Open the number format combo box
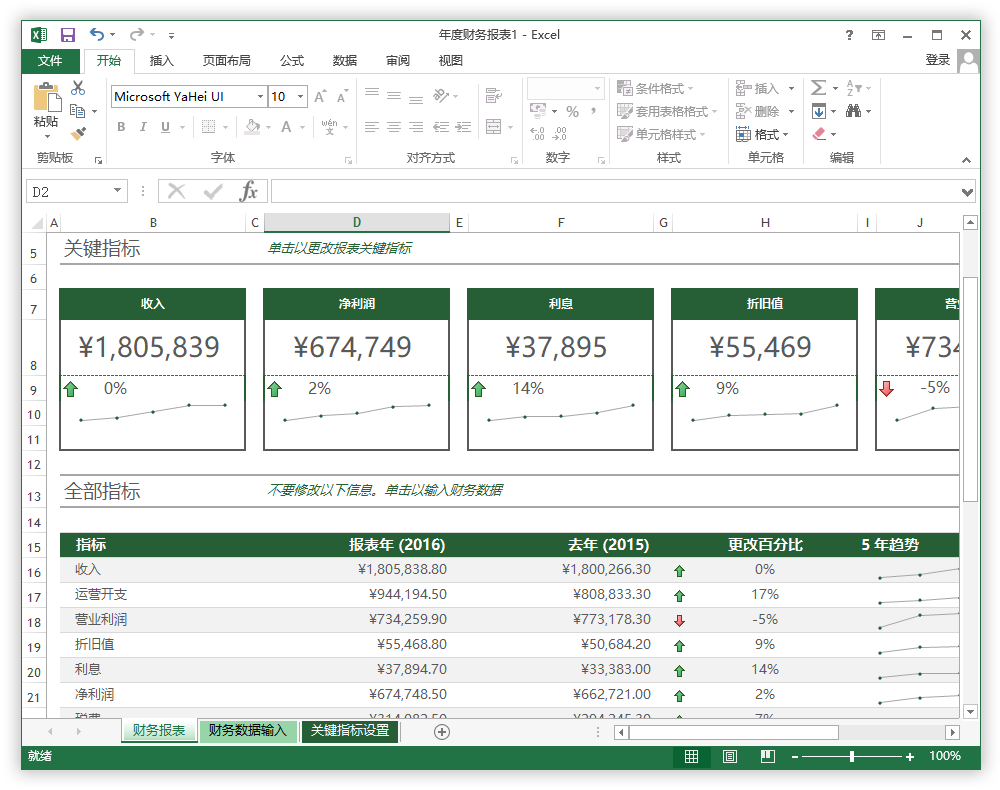This screenshot has width=1000, height=790. [x=566, y=88]
